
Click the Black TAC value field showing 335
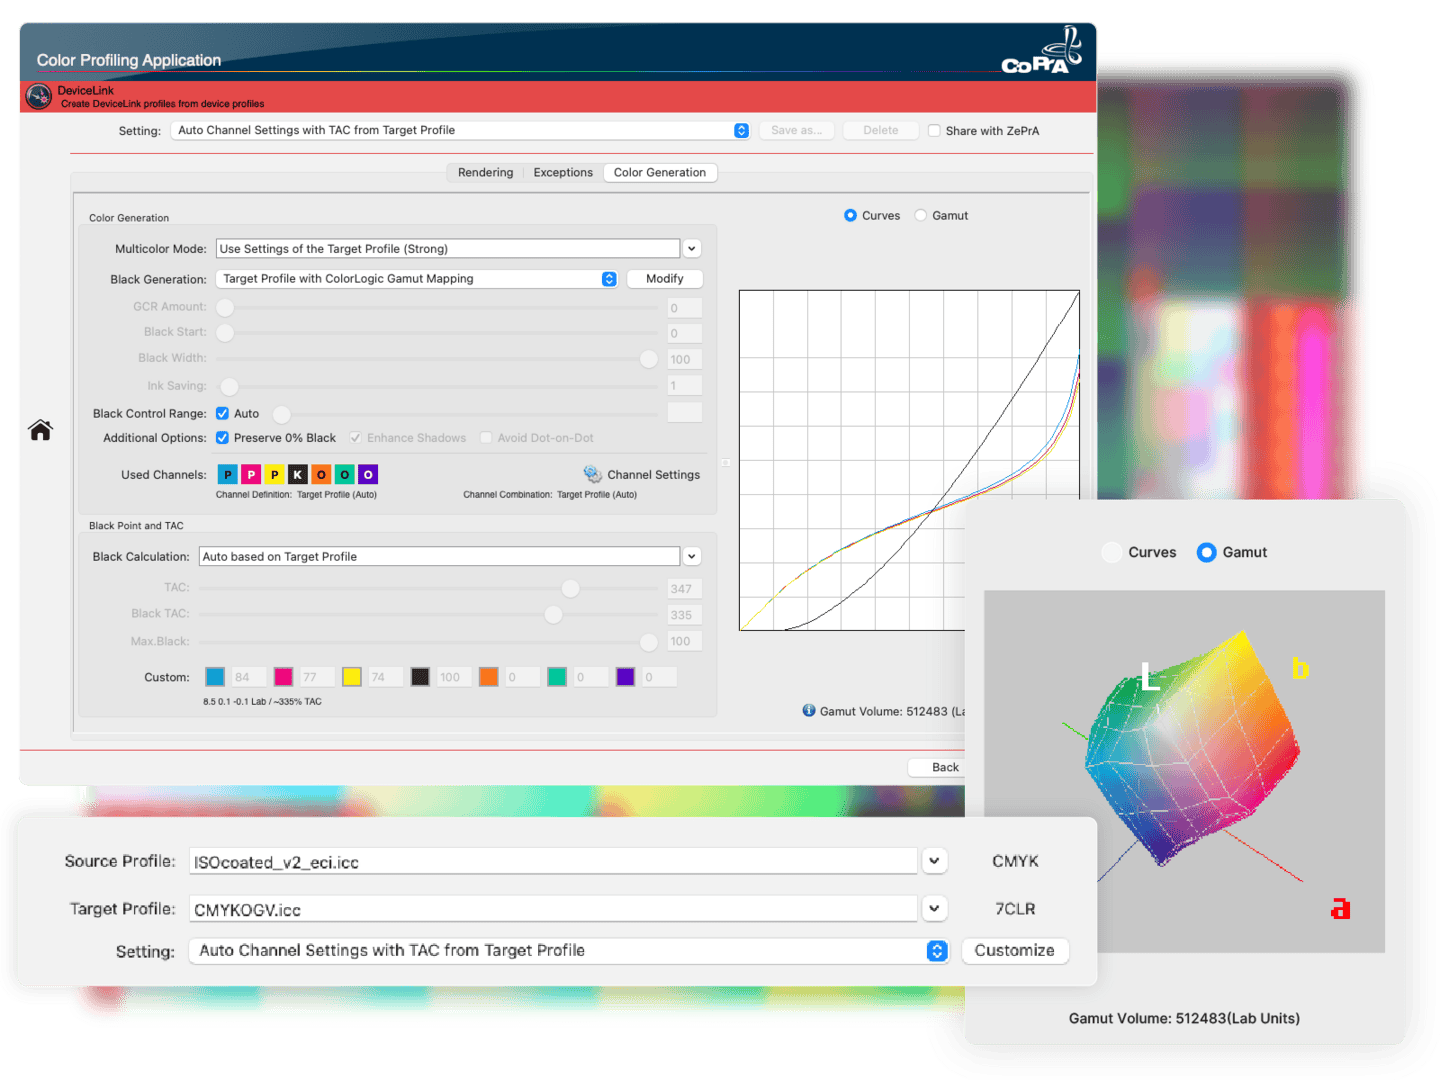(685, 615)
